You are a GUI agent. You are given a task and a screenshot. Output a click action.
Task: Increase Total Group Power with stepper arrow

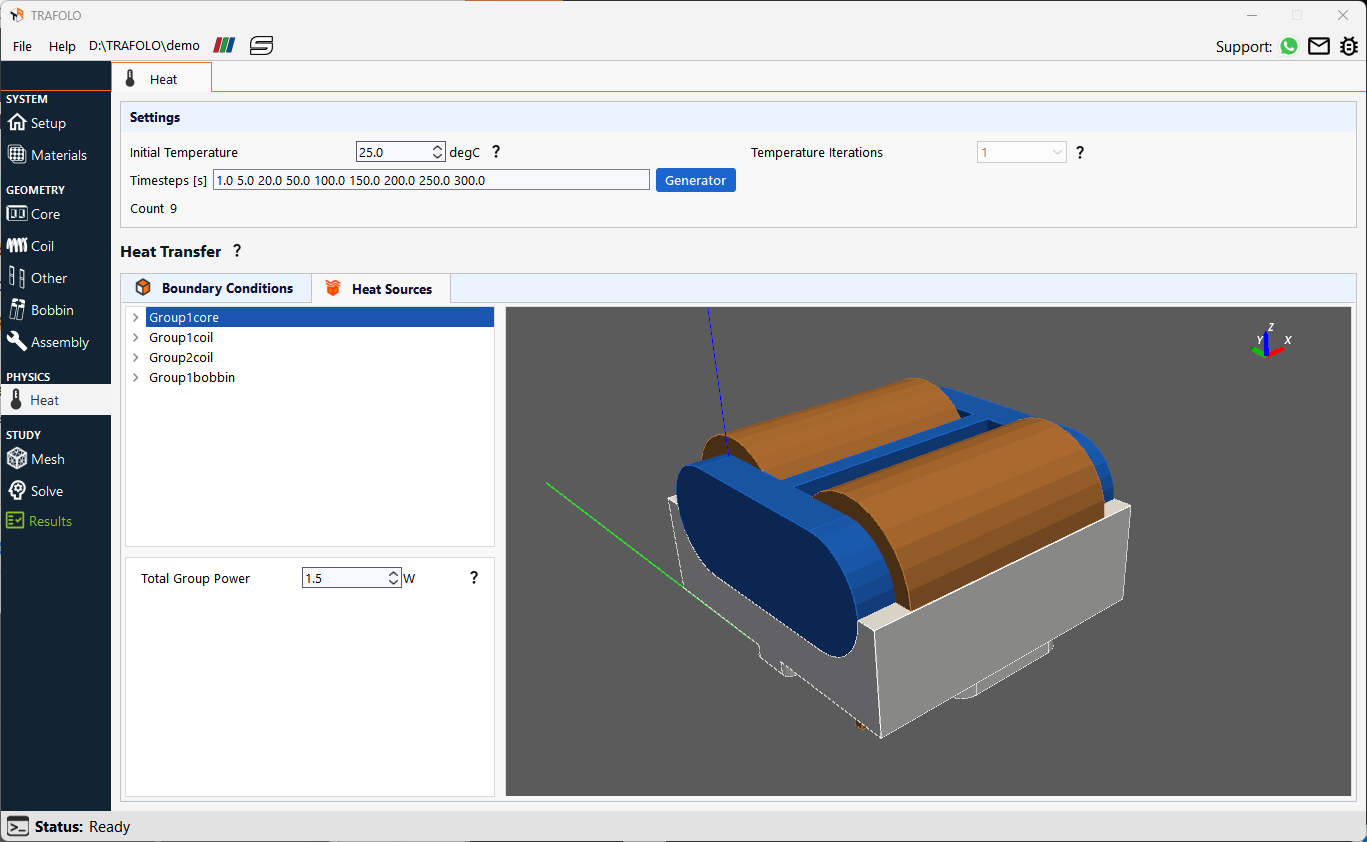point(391,572)
